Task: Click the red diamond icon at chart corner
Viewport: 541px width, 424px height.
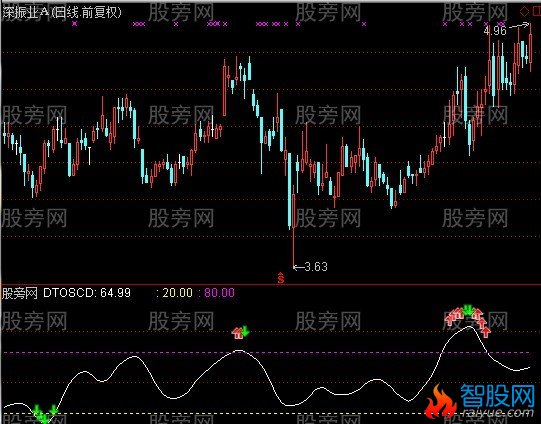Action: [x=524, y=12]
